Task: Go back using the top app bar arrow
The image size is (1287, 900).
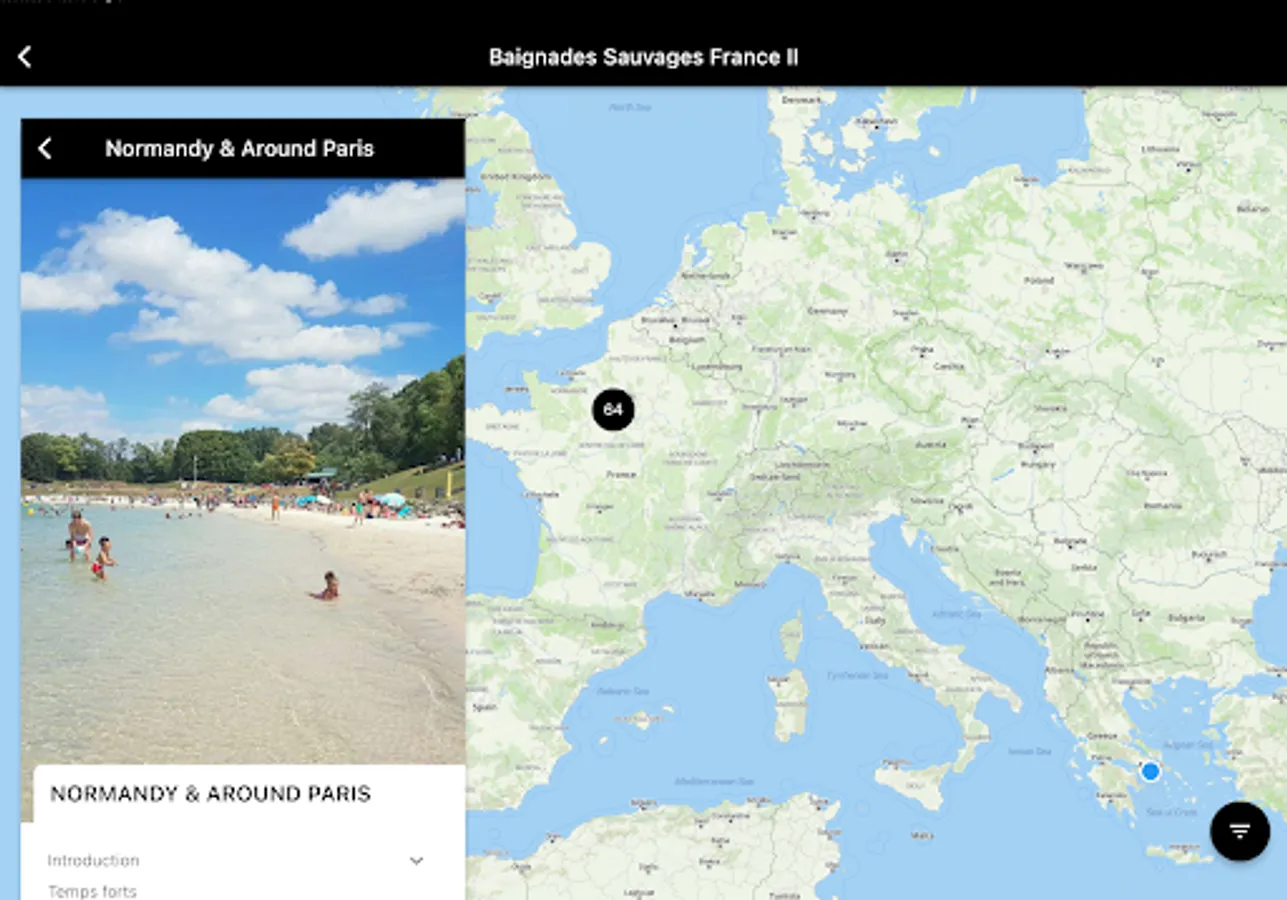Action: (25, 57)
